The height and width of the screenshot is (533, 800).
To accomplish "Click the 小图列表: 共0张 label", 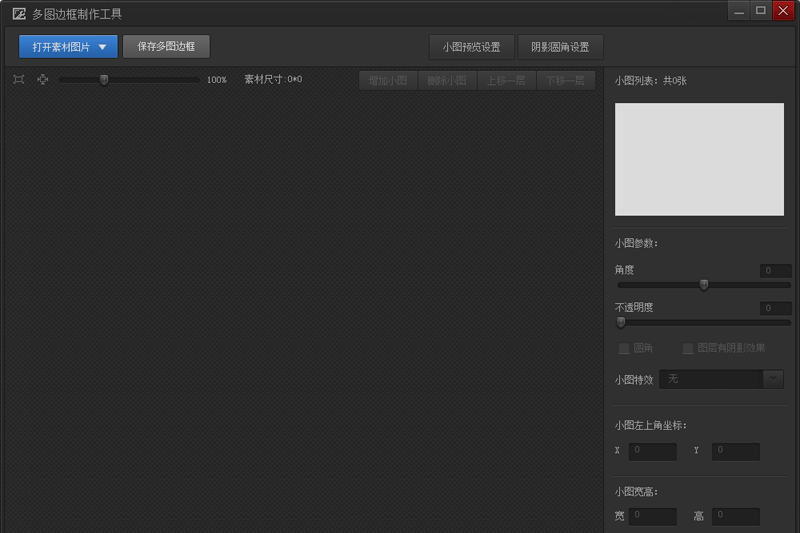I will point(651,81).
